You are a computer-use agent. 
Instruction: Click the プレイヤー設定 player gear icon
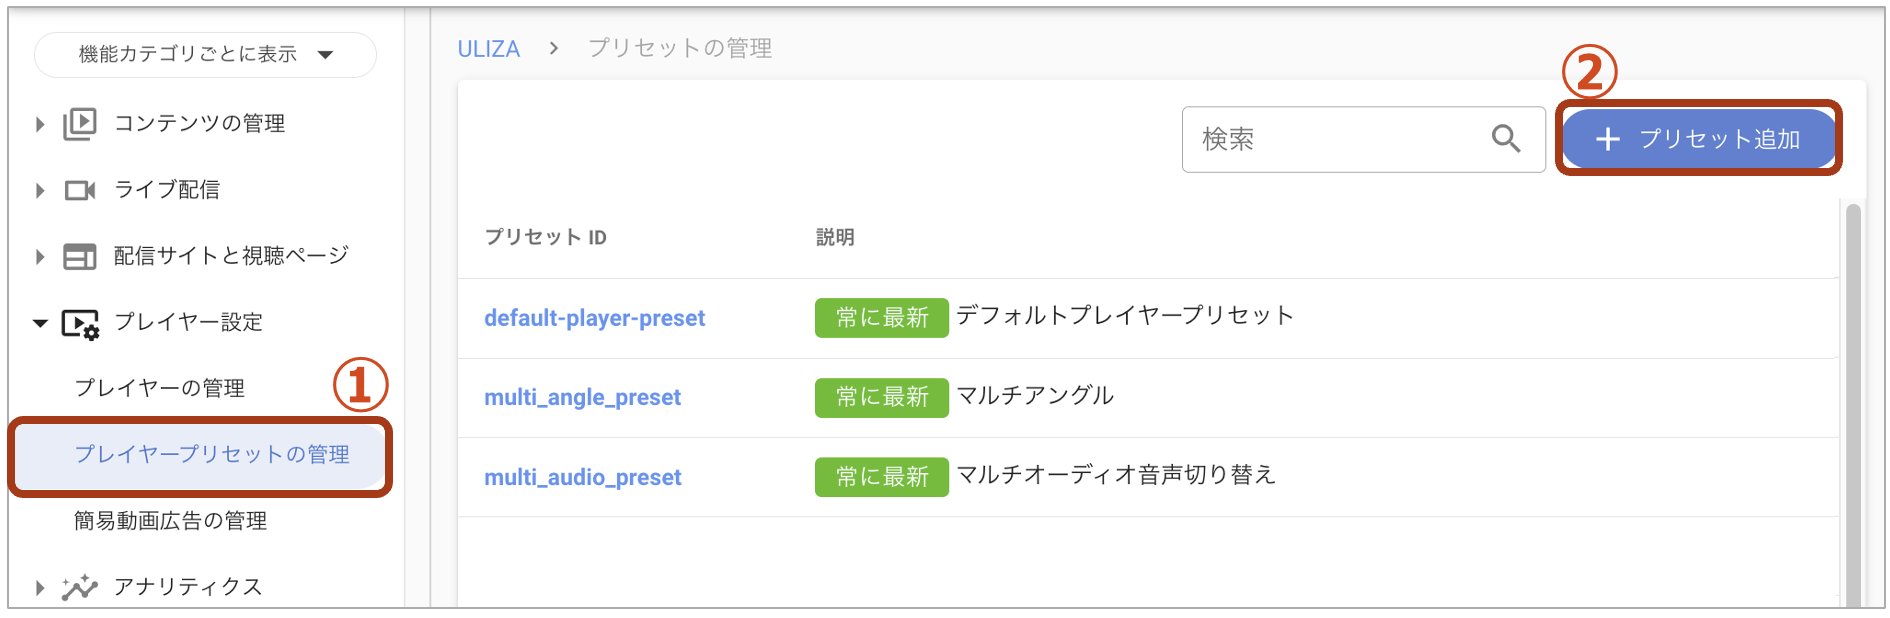80,324
